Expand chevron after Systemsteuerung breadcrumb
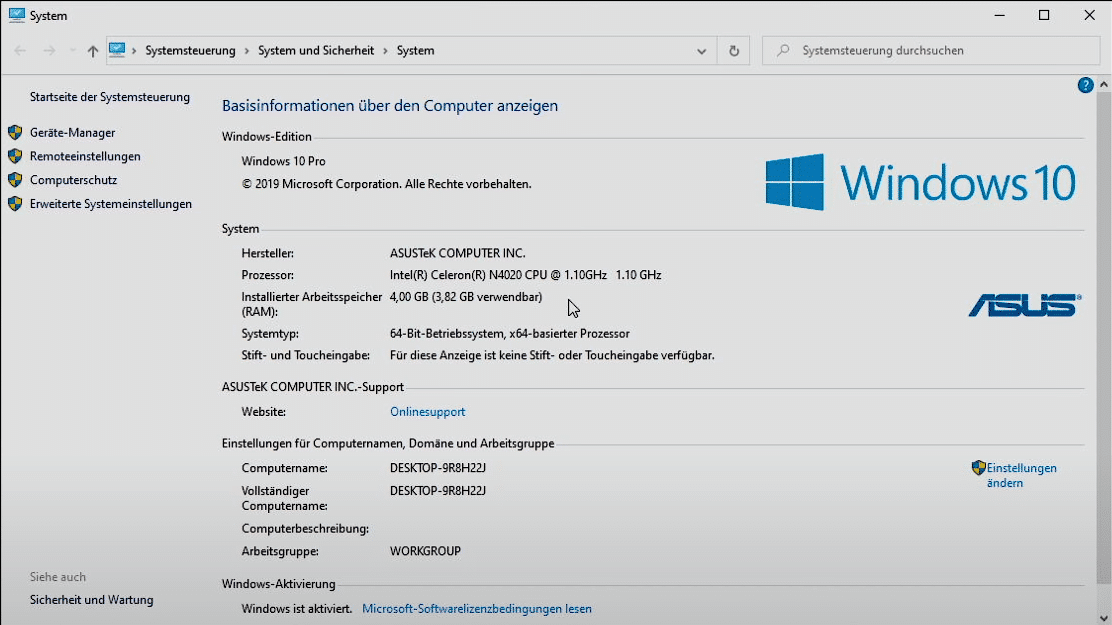1112x625 pixels. pos(247,51)
